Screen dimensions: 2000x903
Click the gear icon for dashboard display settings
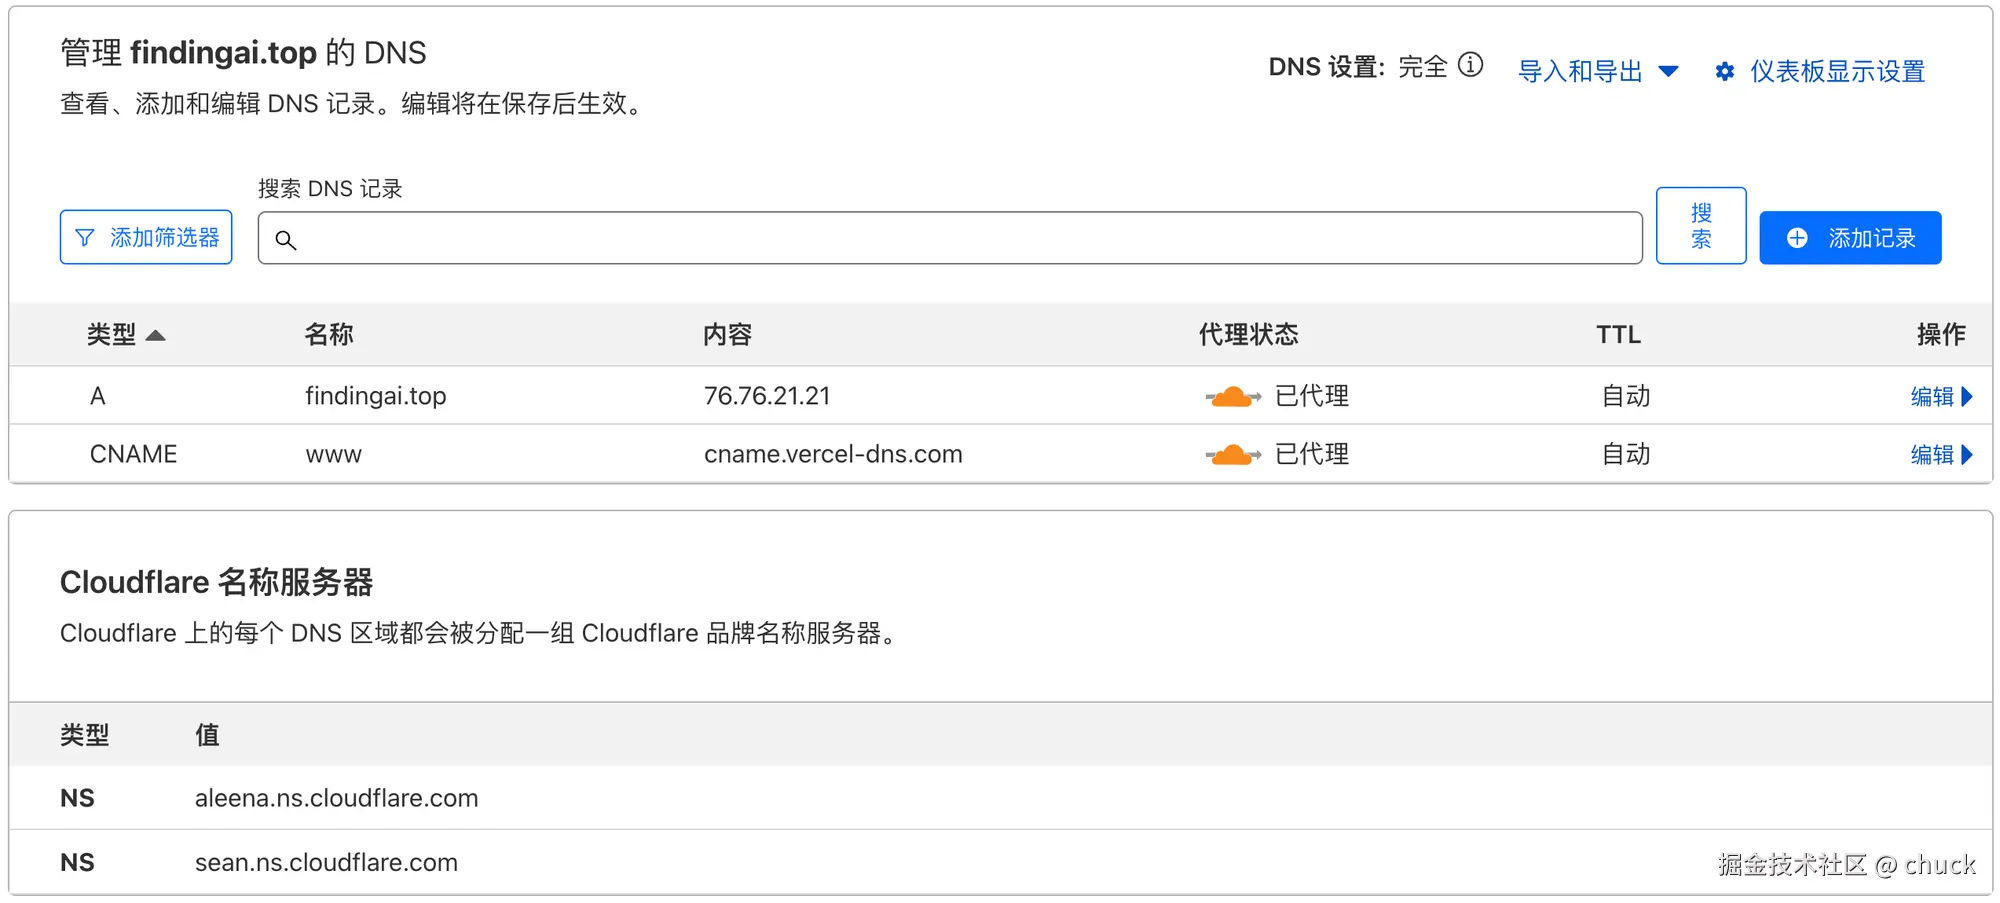(x=1725, y=72)
